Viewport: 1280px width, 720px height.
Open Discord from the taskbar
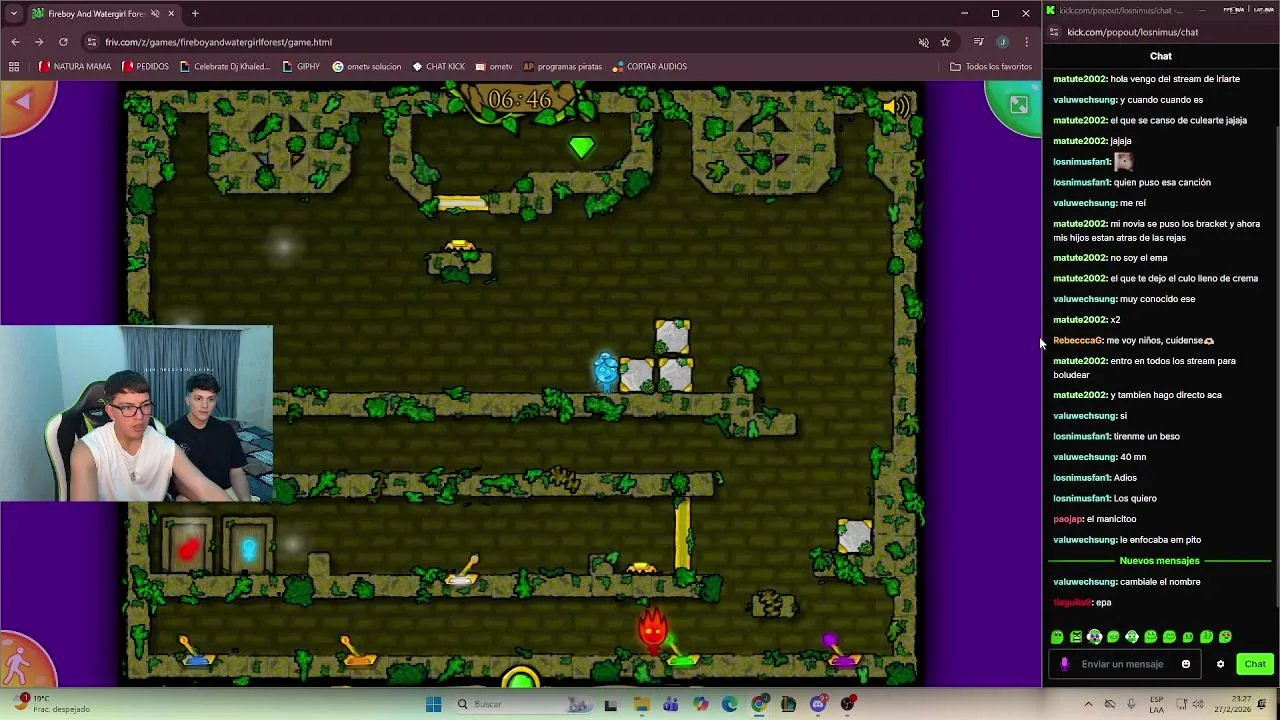tap(818, 704)
